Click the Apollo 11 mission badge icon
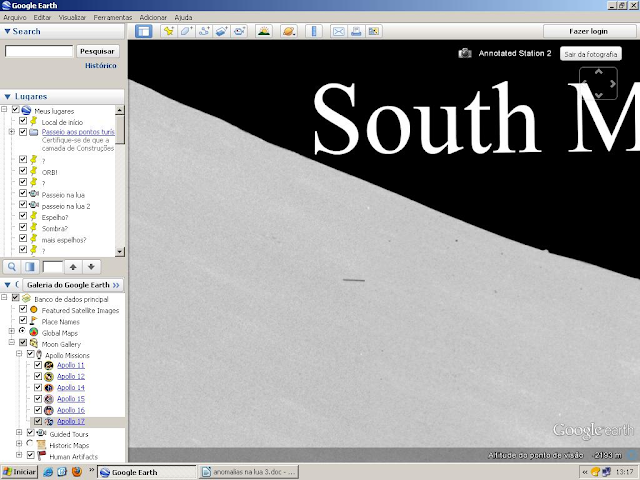 coord(49,365)
